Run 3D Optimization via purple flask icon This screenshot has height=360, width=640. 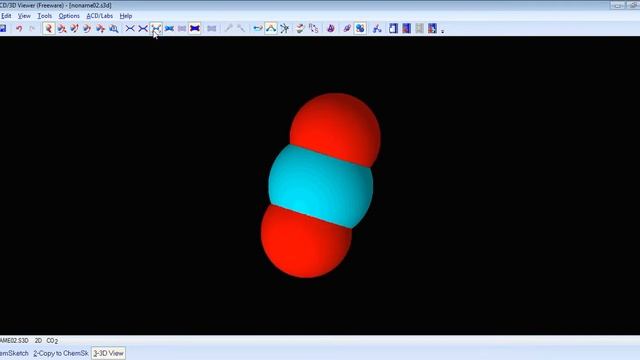331,28
